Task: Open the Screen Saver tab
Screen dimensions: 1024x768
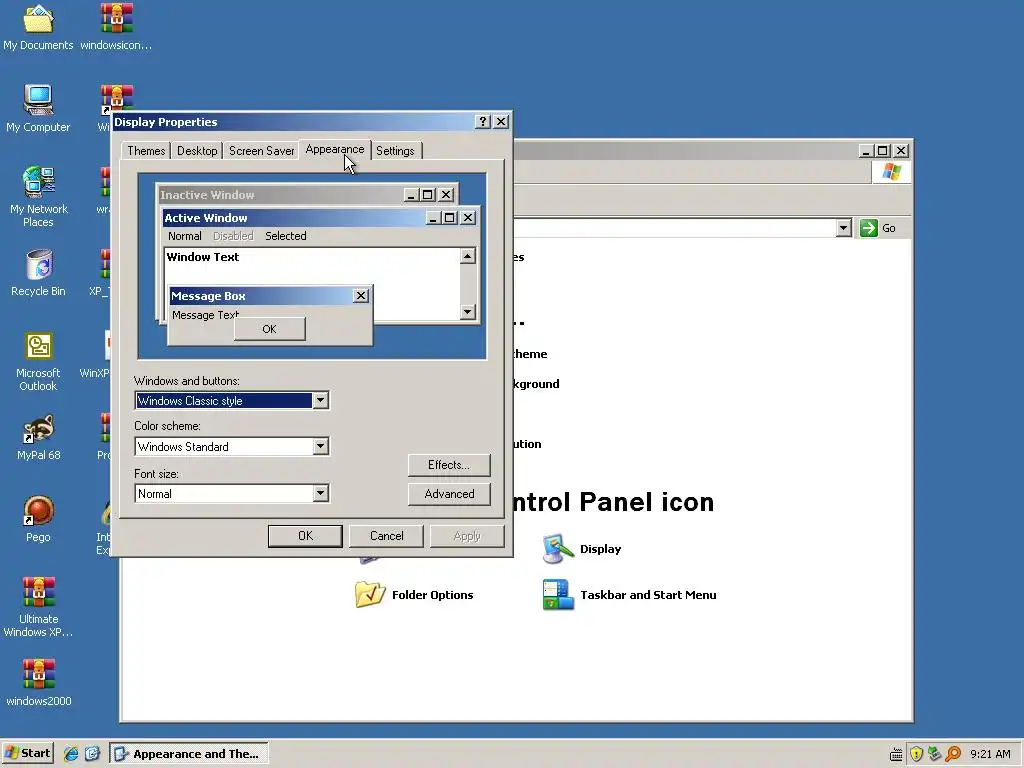Action: point(261,151)
